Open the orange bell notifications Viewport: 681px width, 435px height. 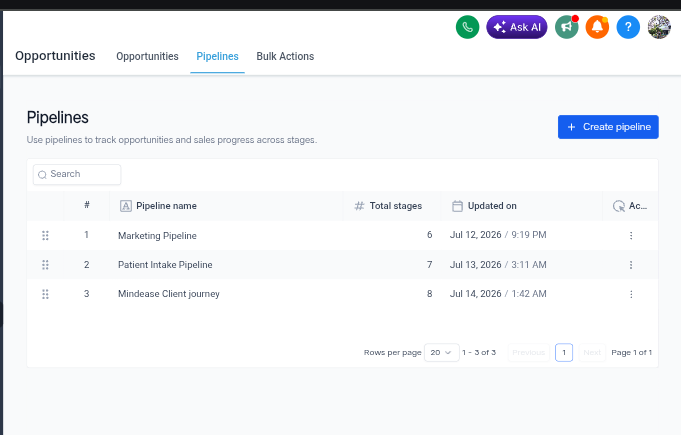[x=597, y=27]
